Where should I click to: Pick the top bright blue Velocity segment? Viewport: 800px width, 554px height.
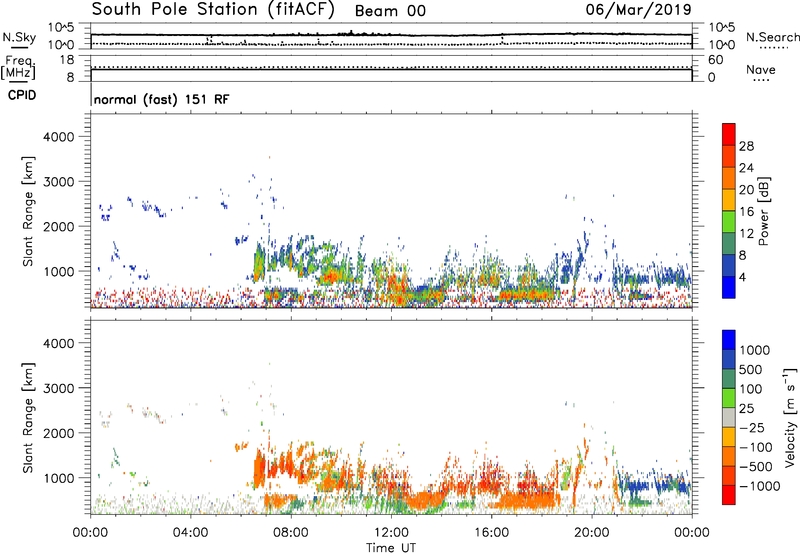click(x=729, y=340)
